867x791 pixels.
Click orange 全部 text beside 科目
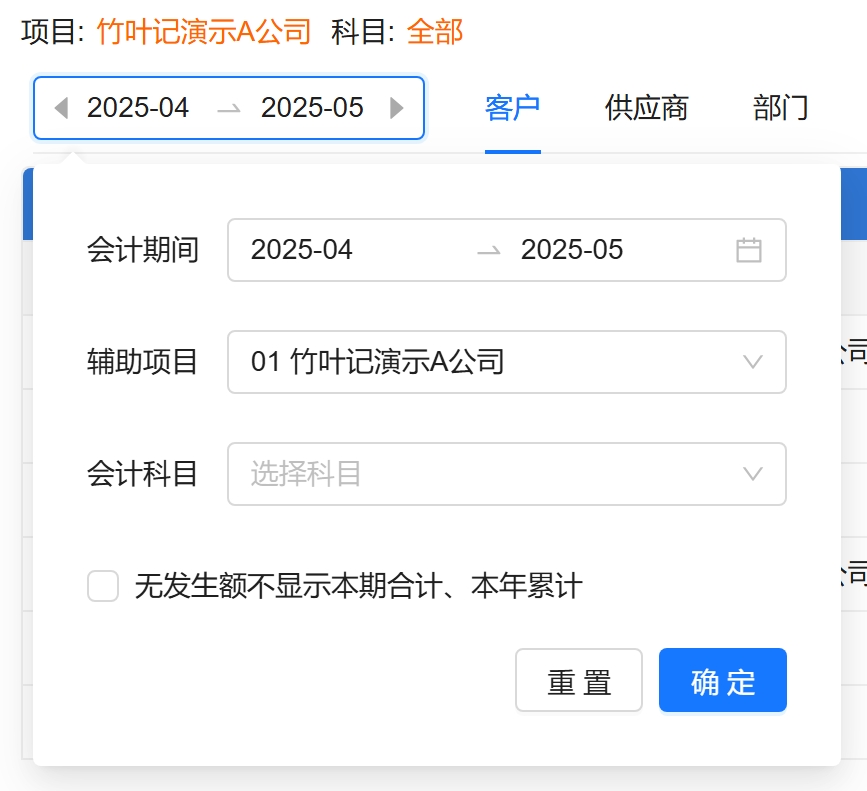(x=435, y=32)
